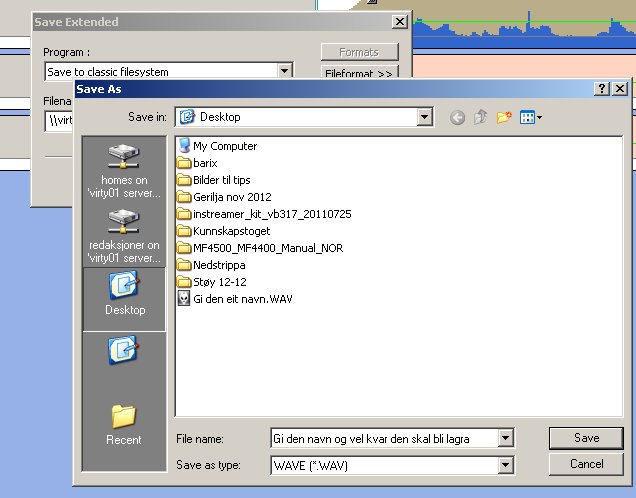Create a new folder

[504, 118]
